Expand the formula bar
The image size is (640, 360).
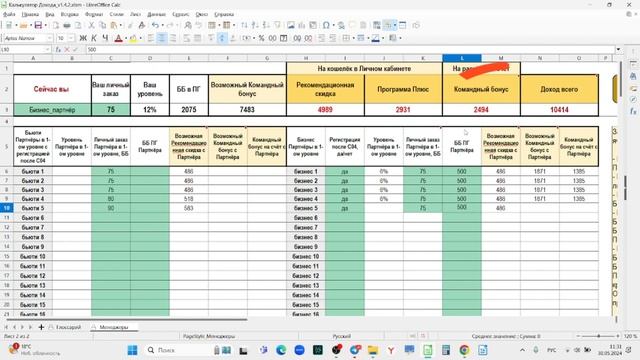[x=618, y=49]
